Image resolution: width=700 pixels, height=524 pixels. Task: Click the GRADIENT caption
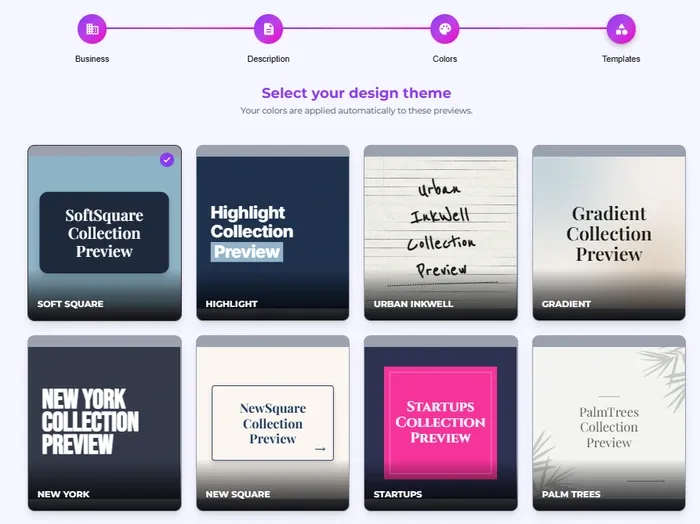tap(566, 304)
